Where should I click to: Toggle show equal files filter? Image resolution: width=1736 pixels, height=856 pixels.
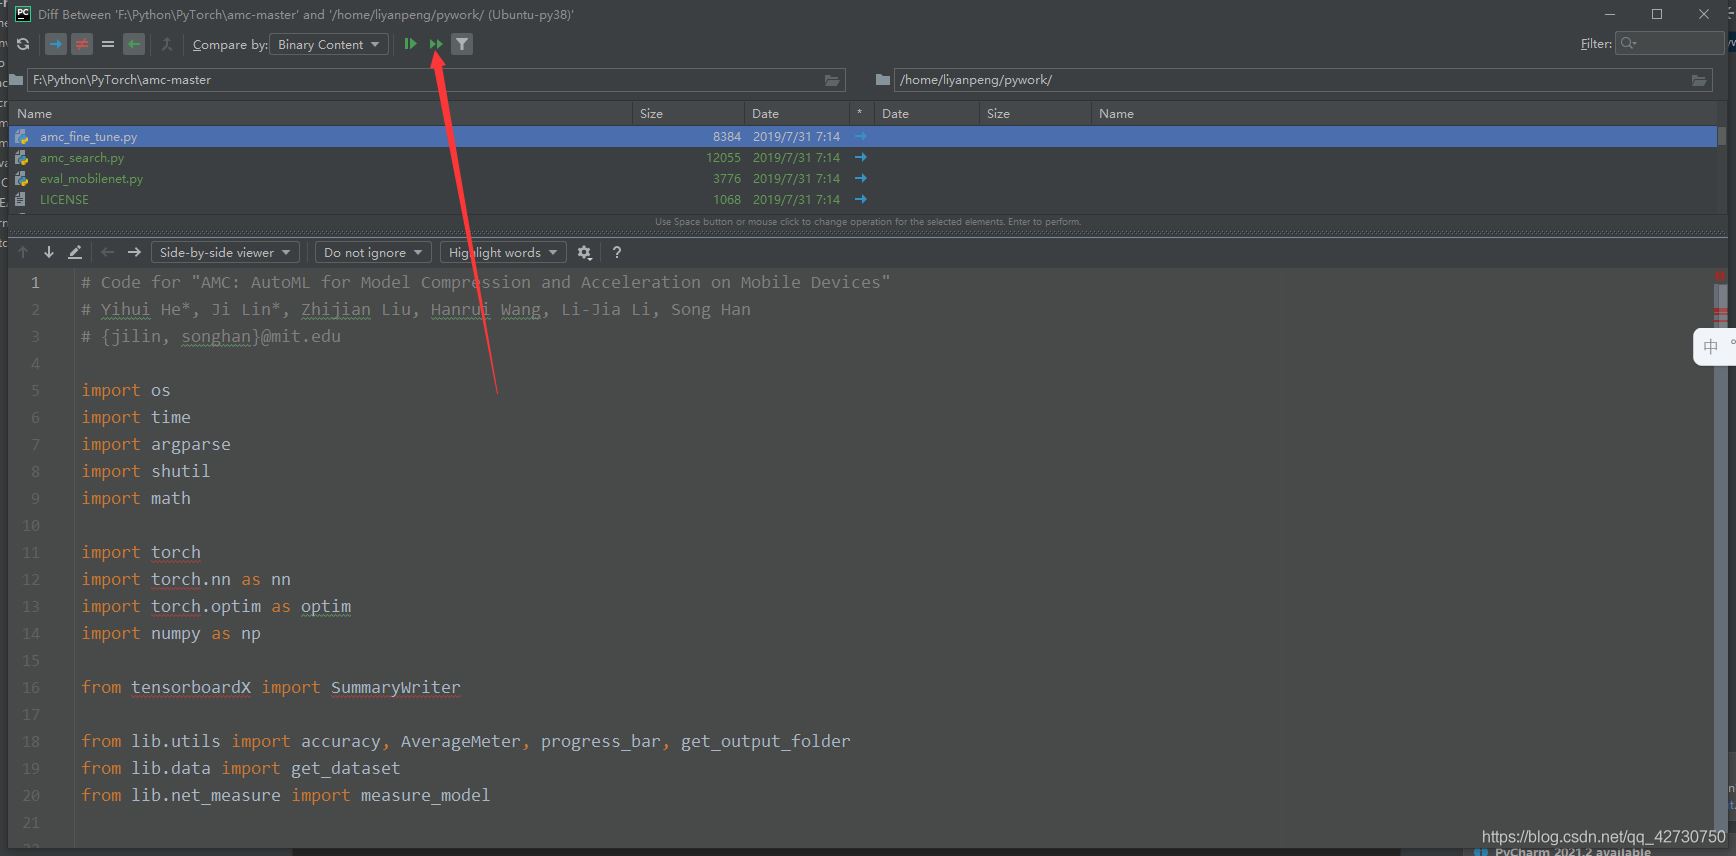pos(108,44)
